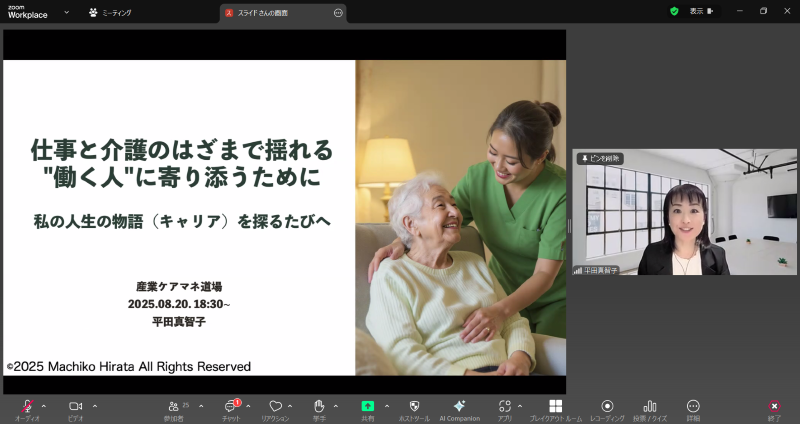Open more options on shared screen tab
The height and width of the screenshot is (424, 800).
[338, 12]
